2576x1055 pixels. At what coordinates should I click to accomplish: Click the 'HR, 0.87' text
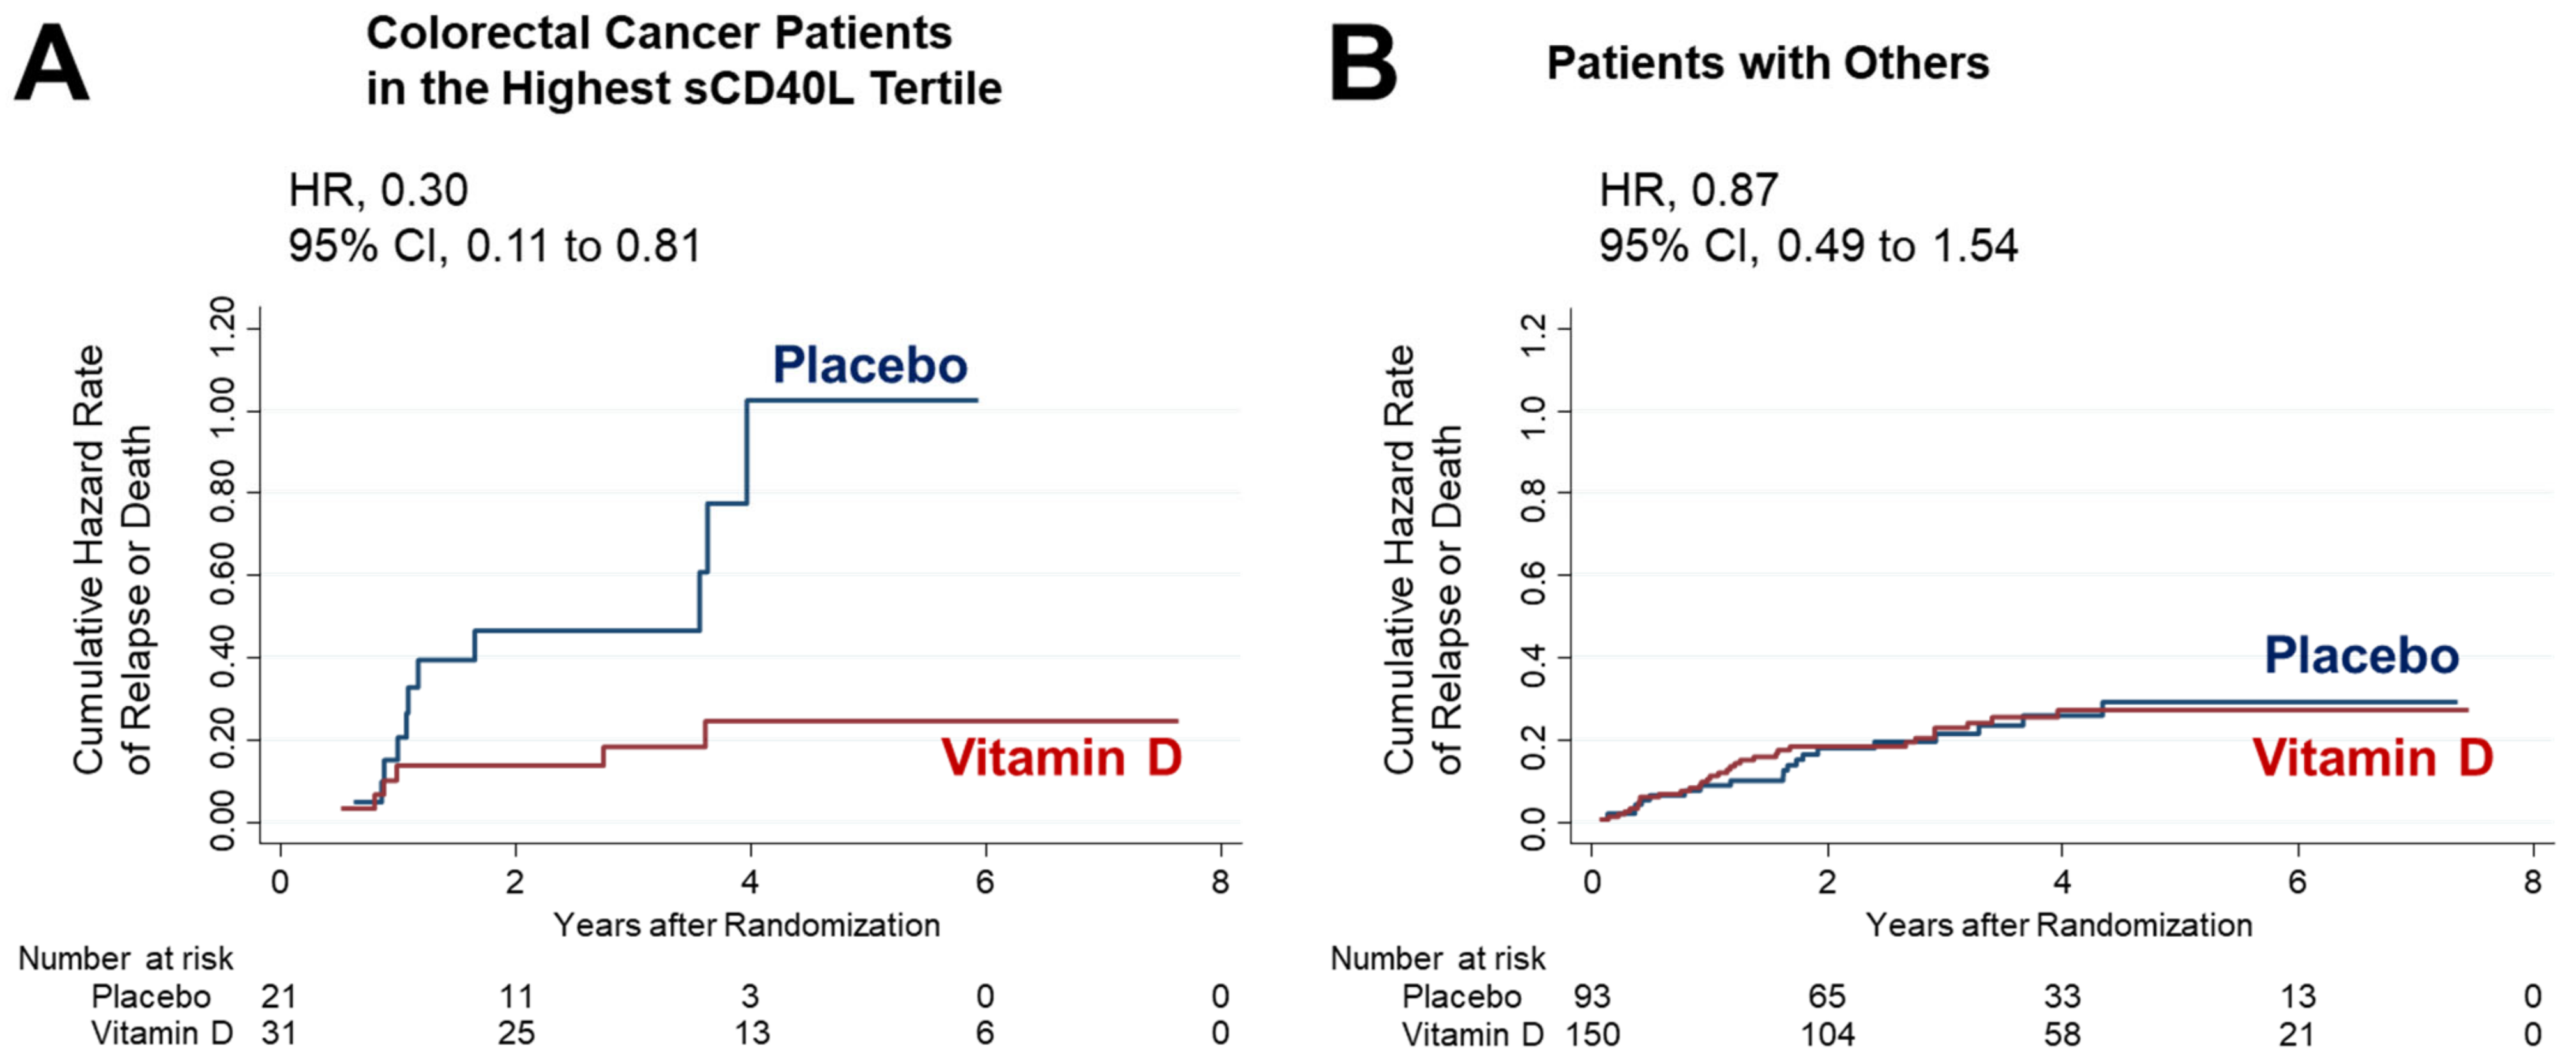pos(1688,190)
